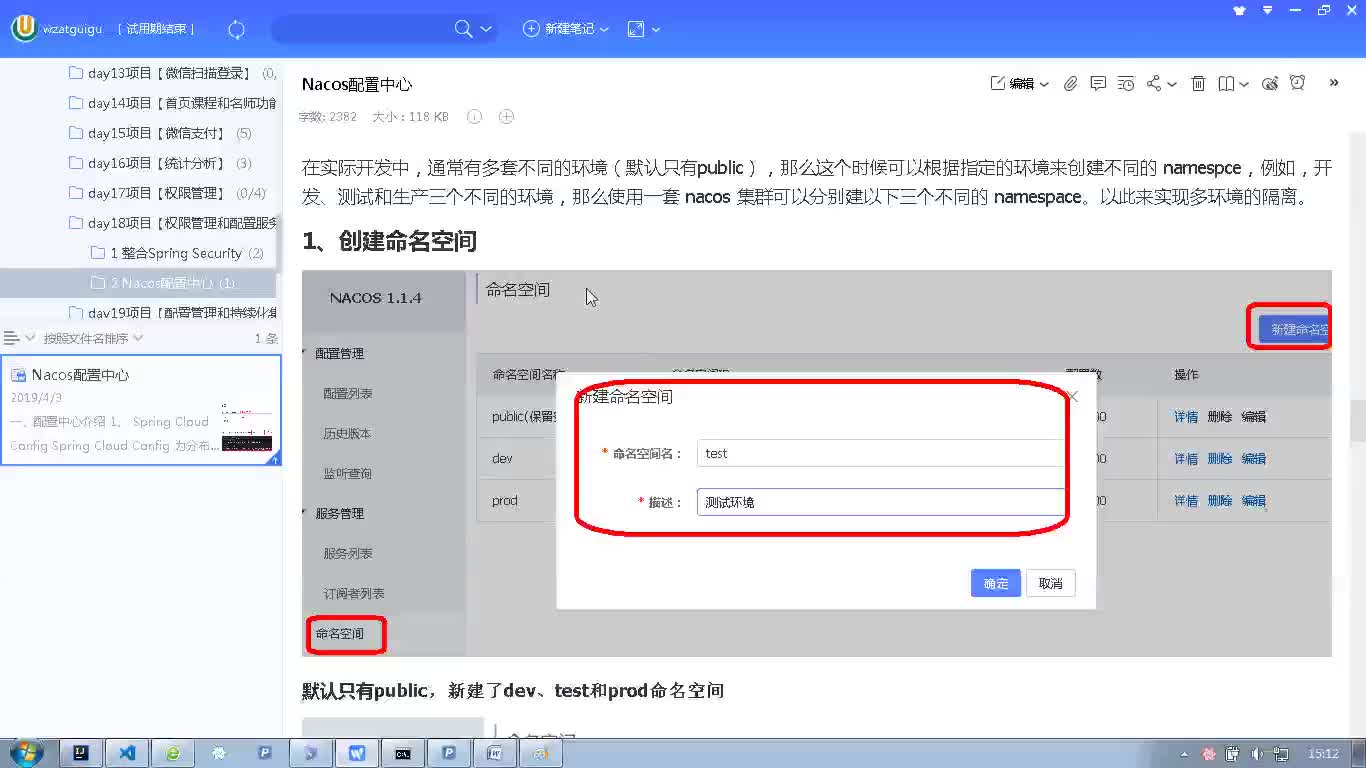Select the day16项目【统计分析】 folder
This screenshot has height=768, width=1366.
click(x=160, y=163)
